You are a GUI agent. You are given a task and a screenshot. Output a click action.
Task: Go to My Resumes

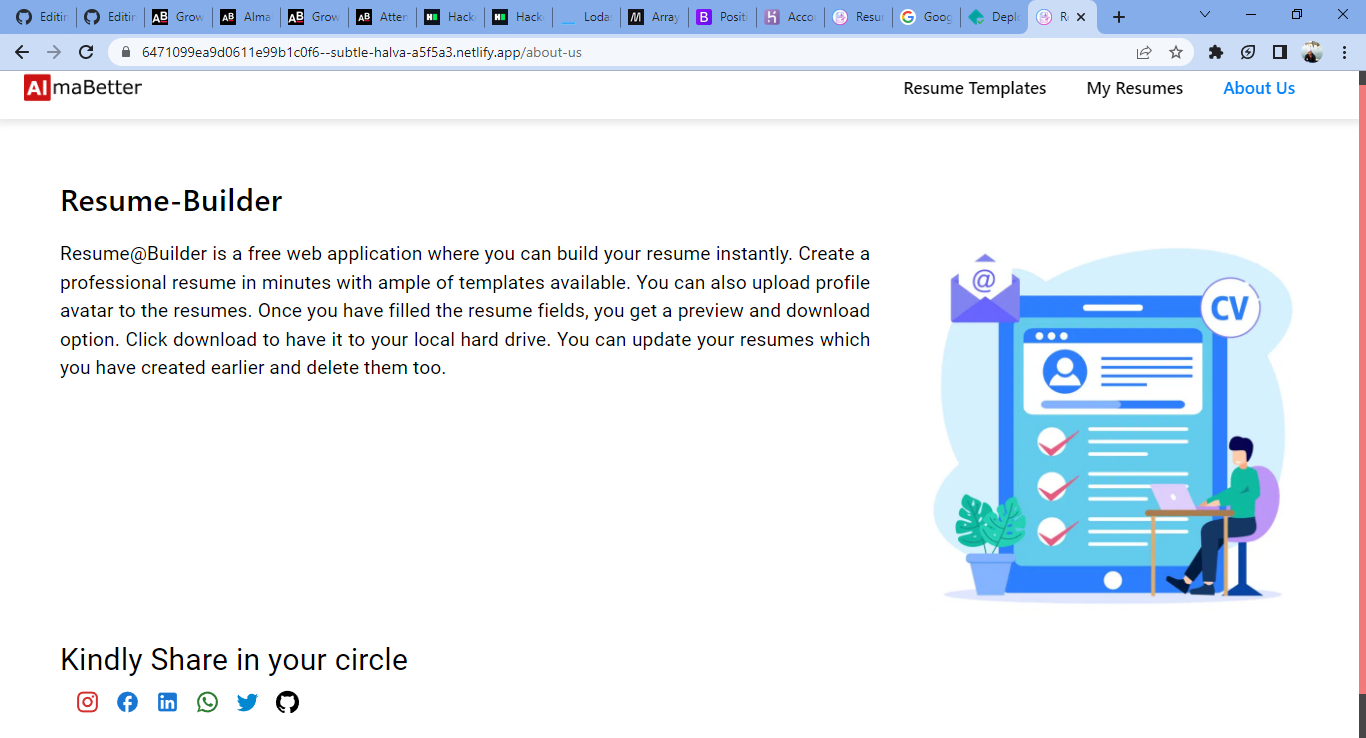(x=1134, y=88)
